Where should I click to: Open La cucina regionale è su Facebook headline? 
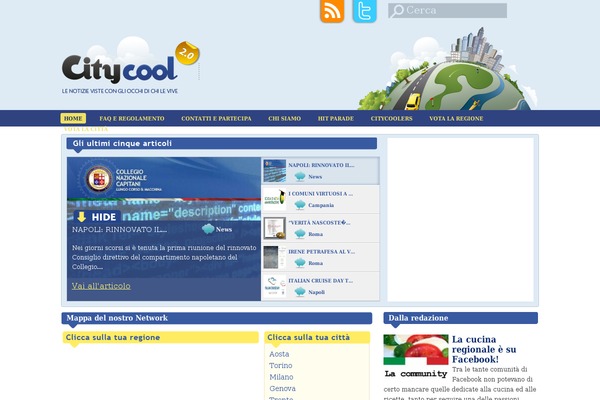(x=484, y=349)
